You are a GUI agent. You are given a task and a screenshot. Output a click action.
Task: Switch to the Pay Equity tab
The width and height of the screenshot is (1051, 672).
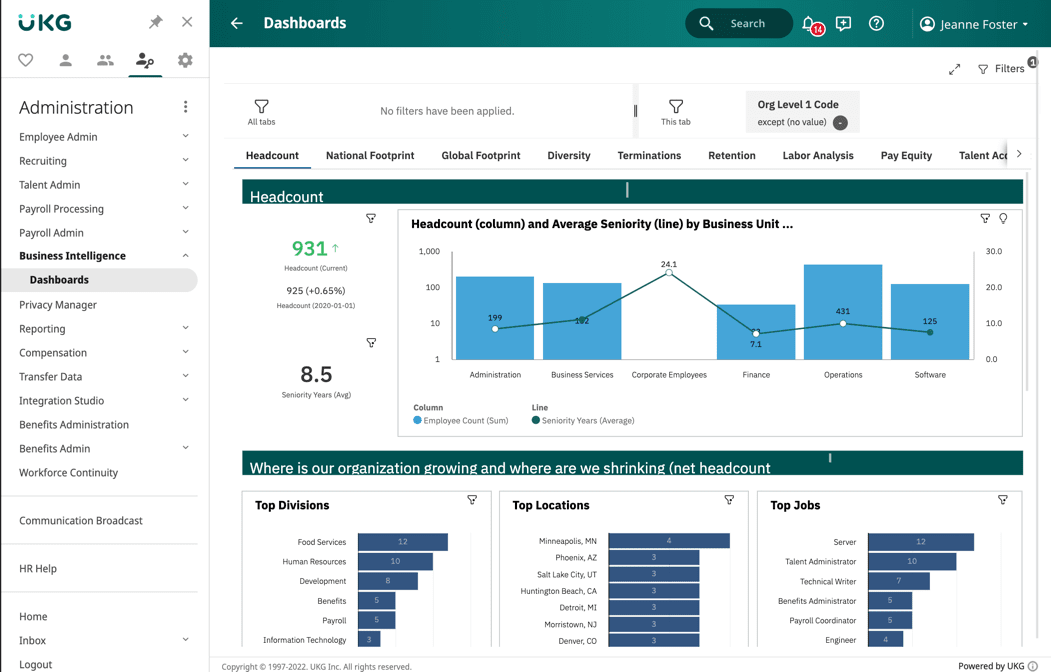tap(906, 156)
